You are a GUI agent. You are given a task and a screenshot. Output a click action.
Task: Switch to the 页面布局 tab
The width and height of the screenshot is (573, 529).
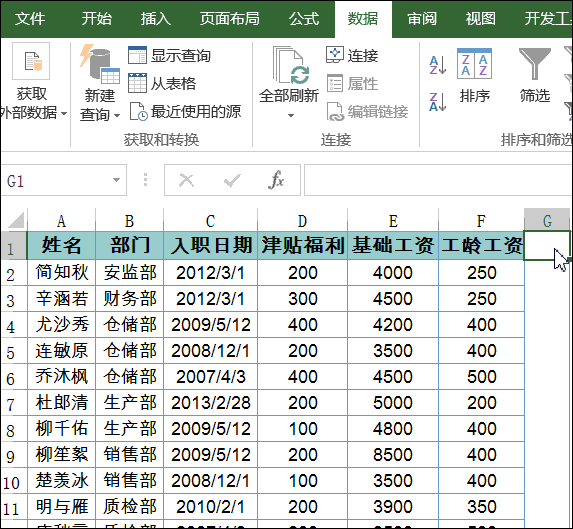229,19
